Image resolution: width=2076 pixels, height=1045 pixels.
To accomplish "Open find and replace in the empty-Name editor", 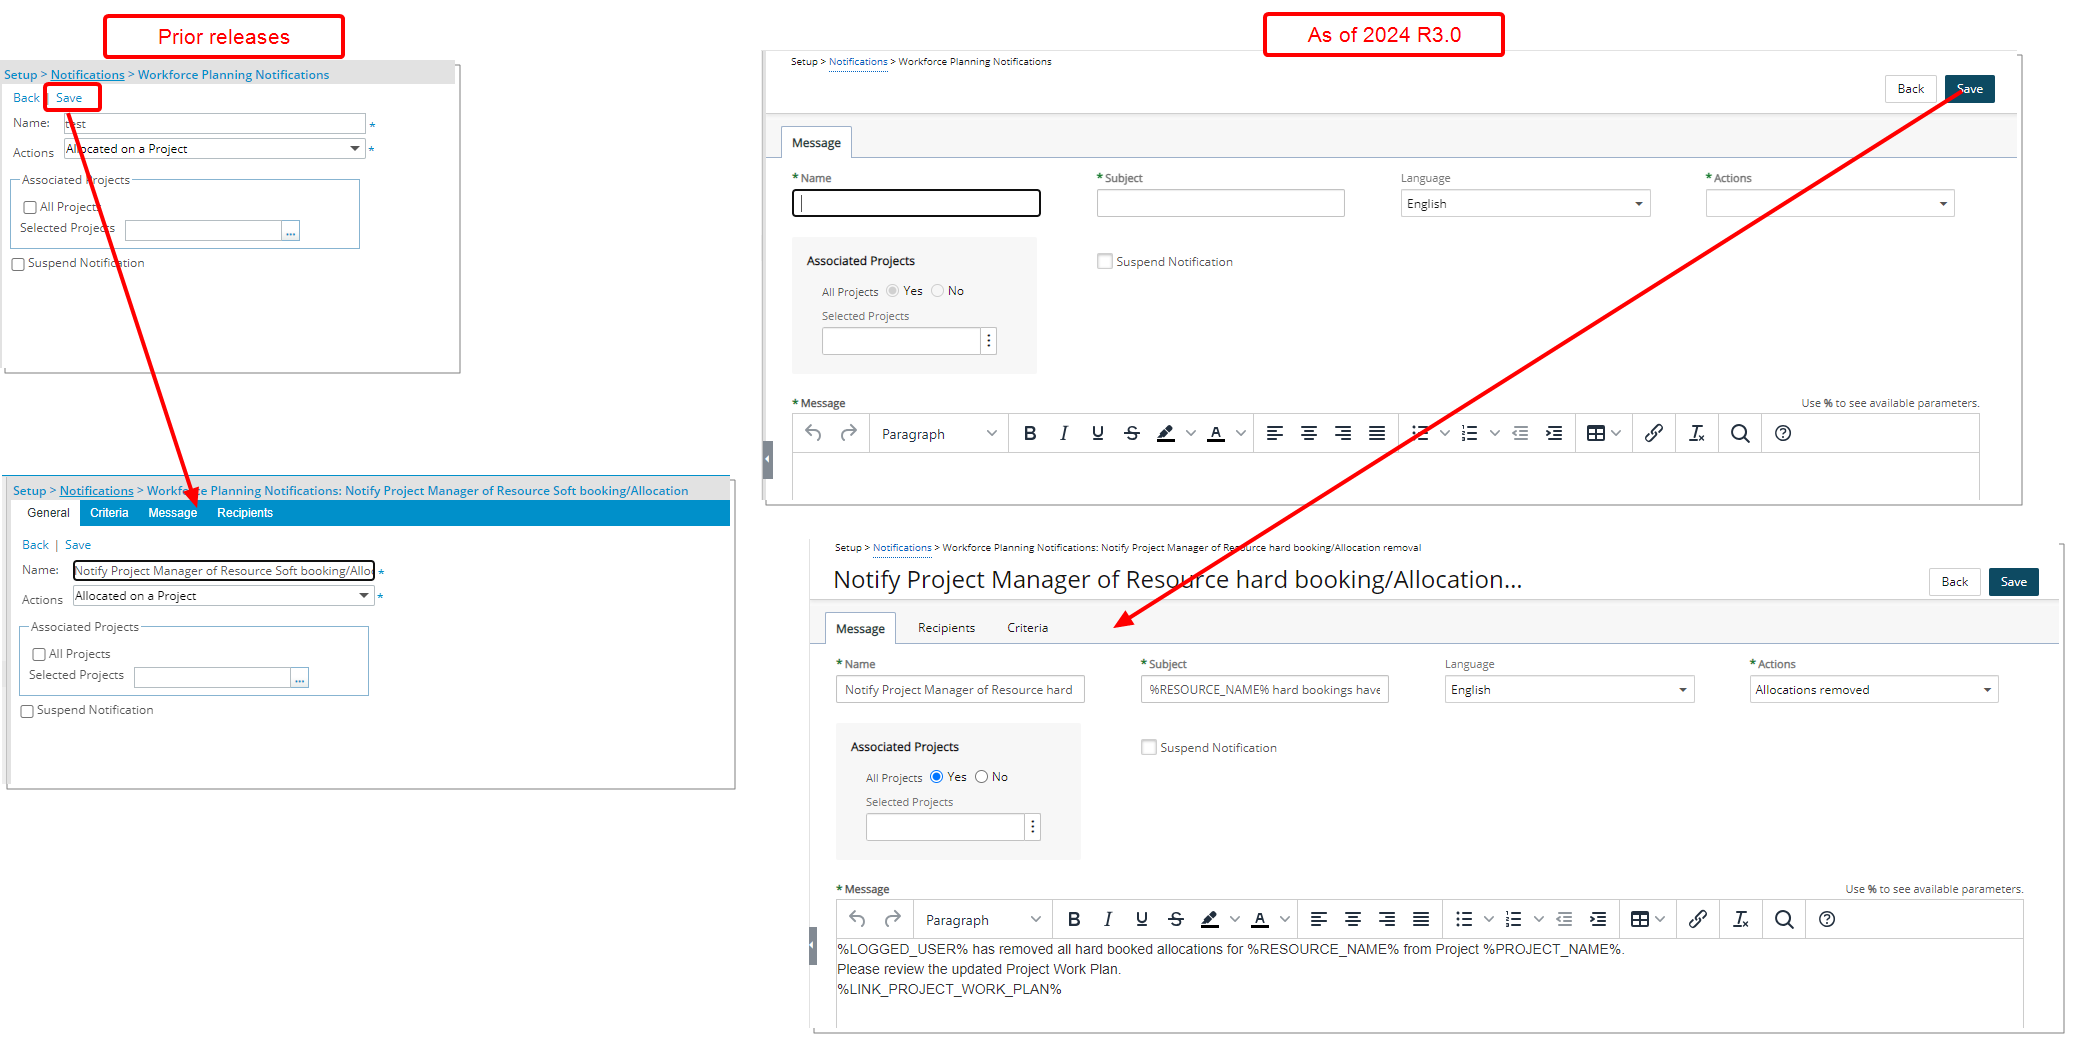I will [x=1740, y=433].
